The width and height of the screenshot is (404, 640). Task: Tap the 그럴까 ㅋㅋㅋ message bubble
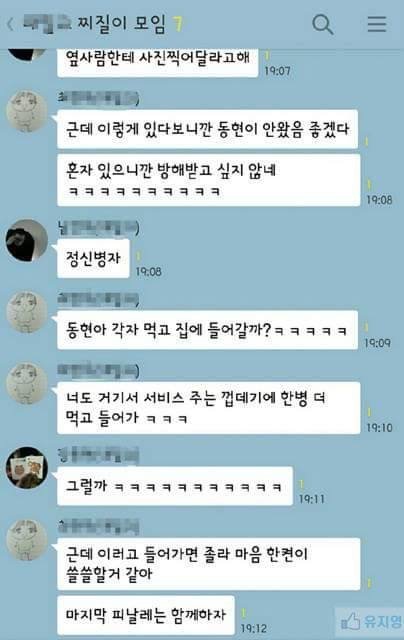click(x=175, y=486)
